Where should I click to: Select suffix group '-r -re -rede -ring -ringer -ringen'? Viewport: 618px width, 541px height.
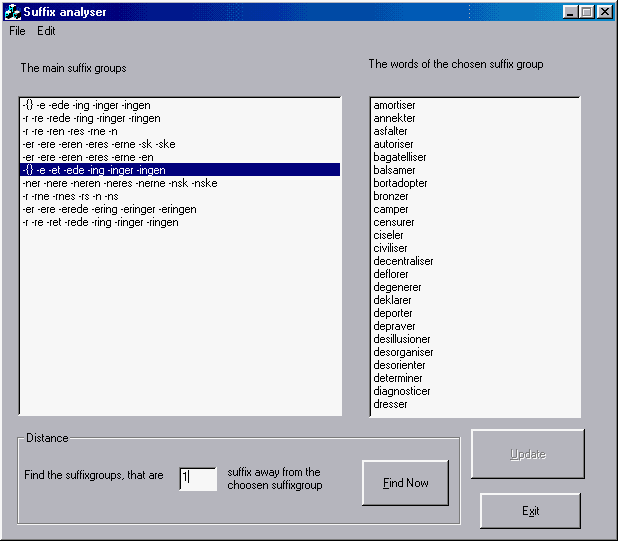point(180,118)
